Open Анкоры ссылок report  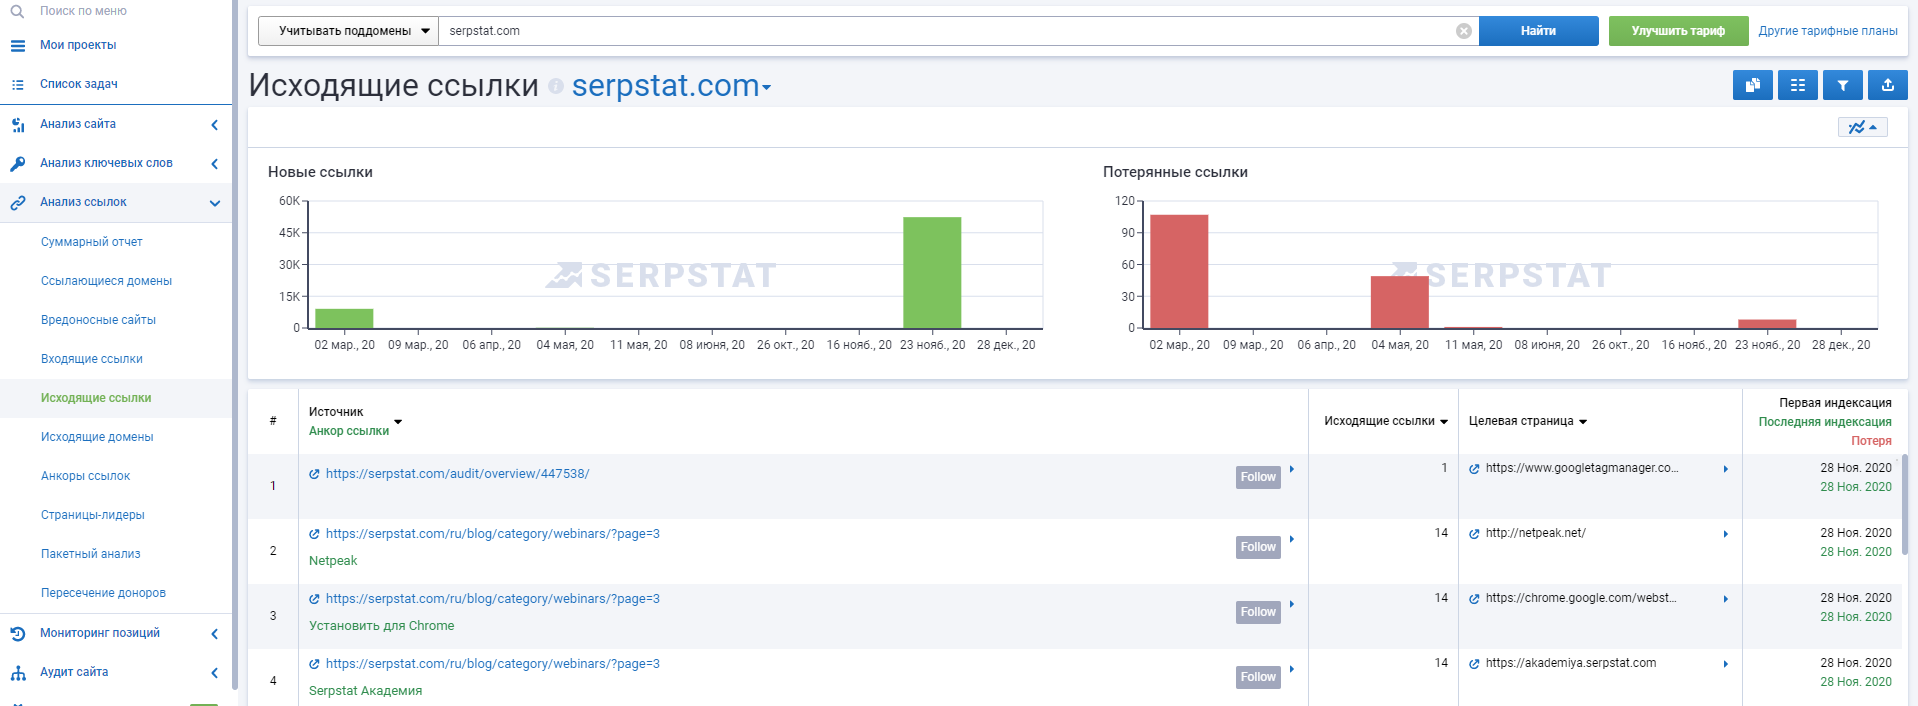pos(85,476)
